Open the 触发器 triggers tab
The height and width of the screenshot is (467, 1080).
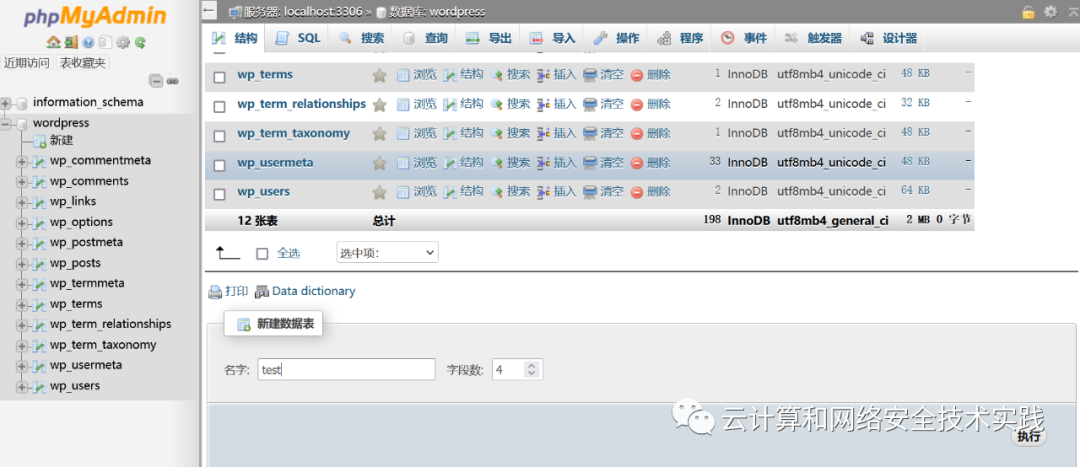(x=813, y=38)
